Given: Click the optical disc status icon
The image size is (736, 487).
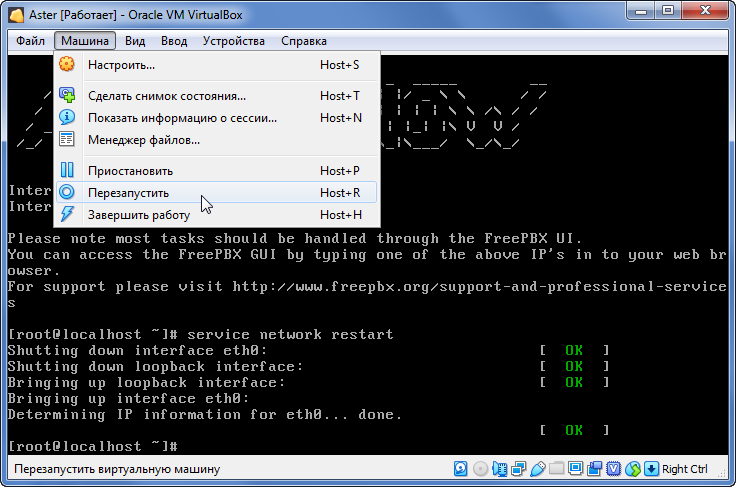Looking at the screenshot, I should tap(480, 469).
